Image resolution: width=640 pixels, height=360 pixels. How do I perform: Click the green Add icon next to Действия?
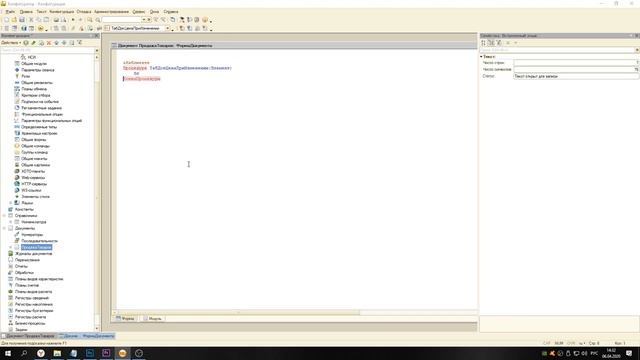pos(26,42)
